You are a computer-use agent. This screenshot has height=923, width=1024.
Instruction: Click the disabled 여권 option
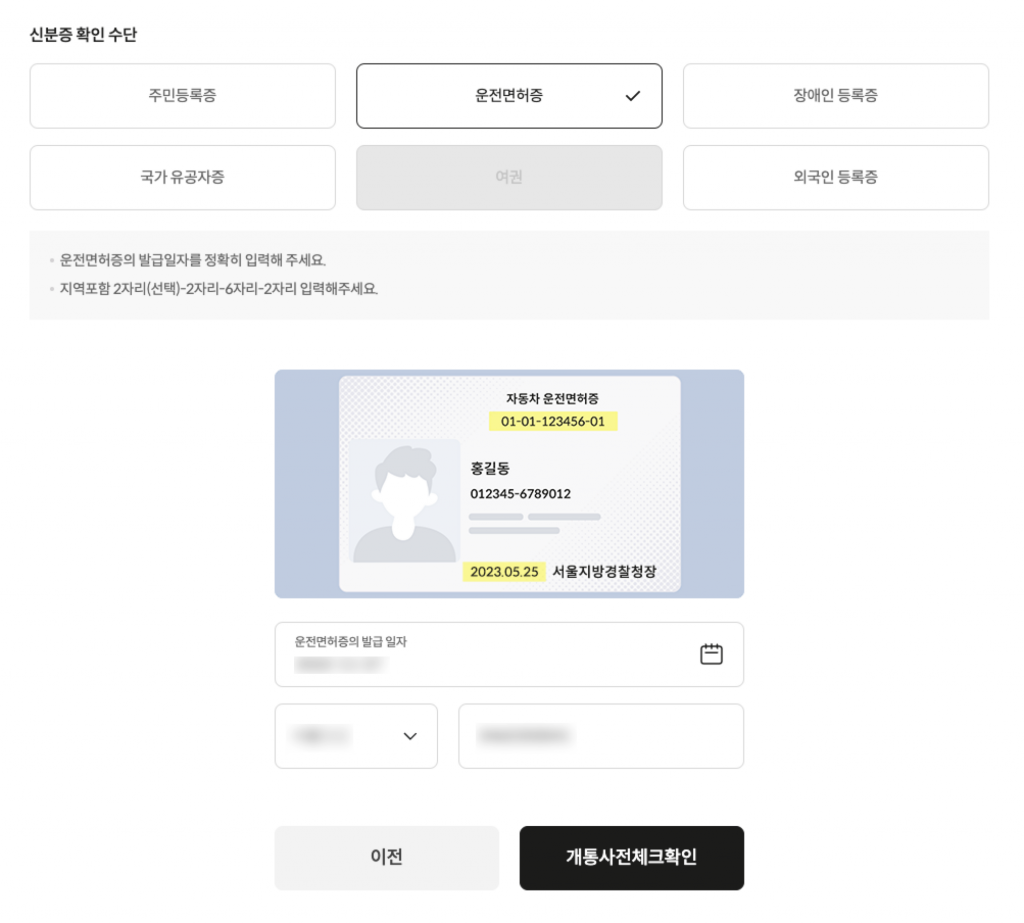(x=509, y=177)
